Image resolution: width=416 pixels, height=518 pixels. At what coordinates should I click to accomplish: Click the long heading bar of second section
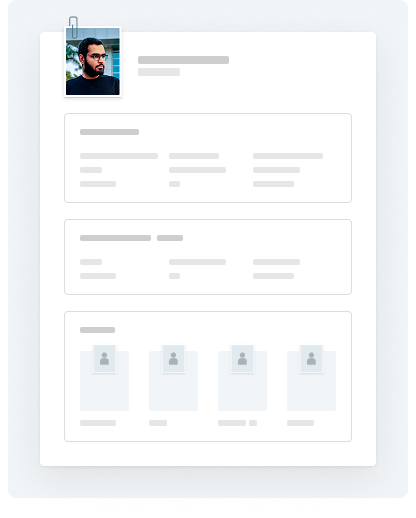115,238
